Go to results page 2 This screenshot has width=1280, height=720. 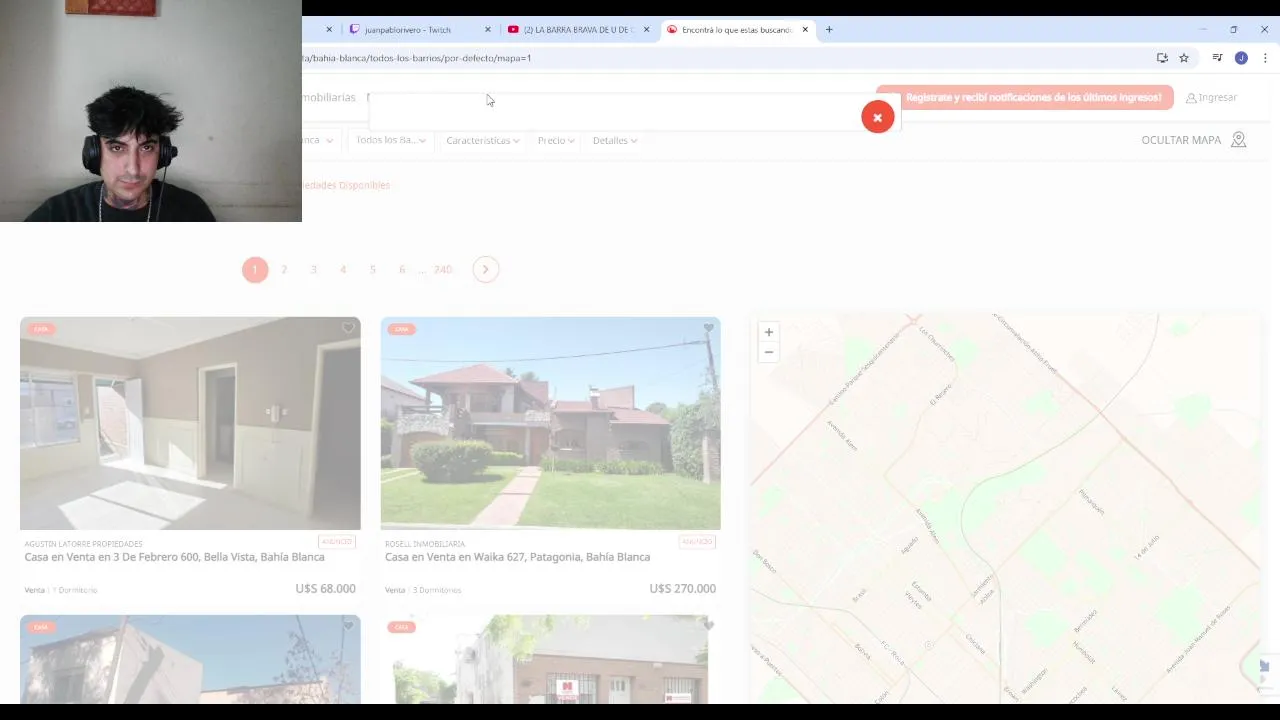(x=284, y=269)
